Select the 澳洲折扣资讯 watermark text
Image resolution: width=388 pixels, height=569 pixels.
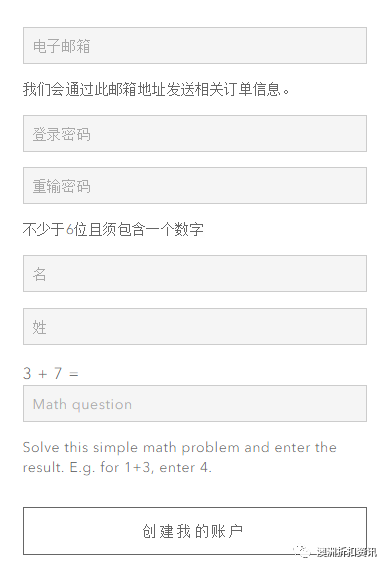coord(346,552)
